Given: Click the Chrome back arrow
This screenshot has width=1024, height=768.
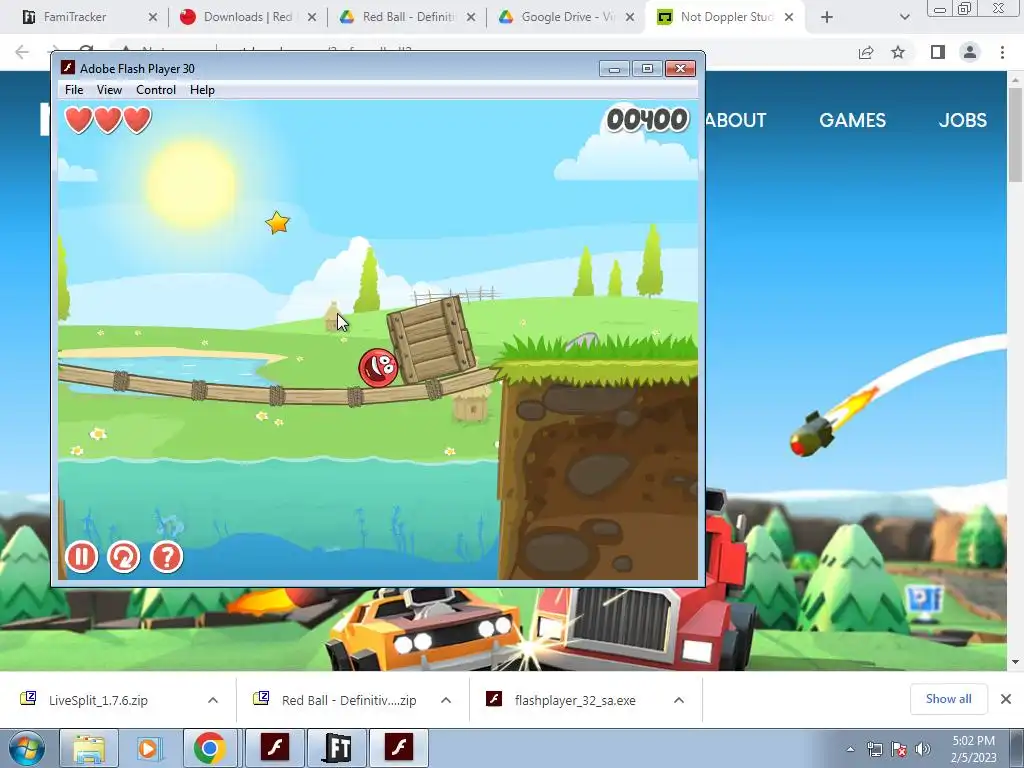Looking at the screenshot, I should point(22,52).
